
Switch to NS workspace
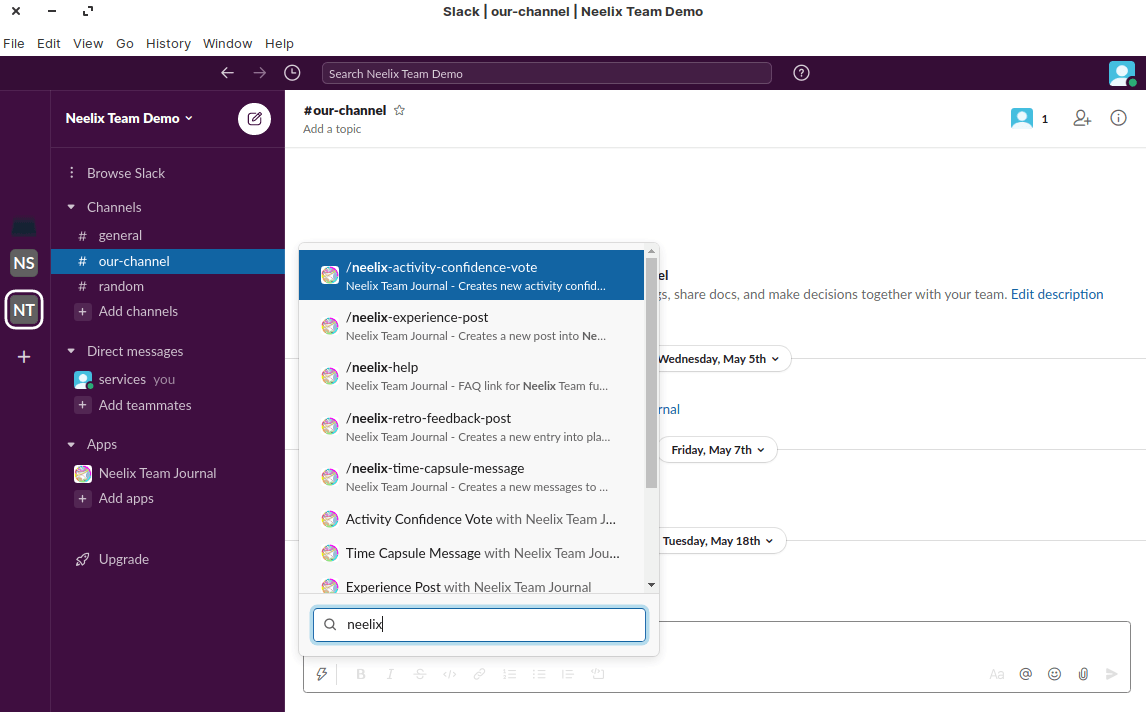tap(24, 263)
